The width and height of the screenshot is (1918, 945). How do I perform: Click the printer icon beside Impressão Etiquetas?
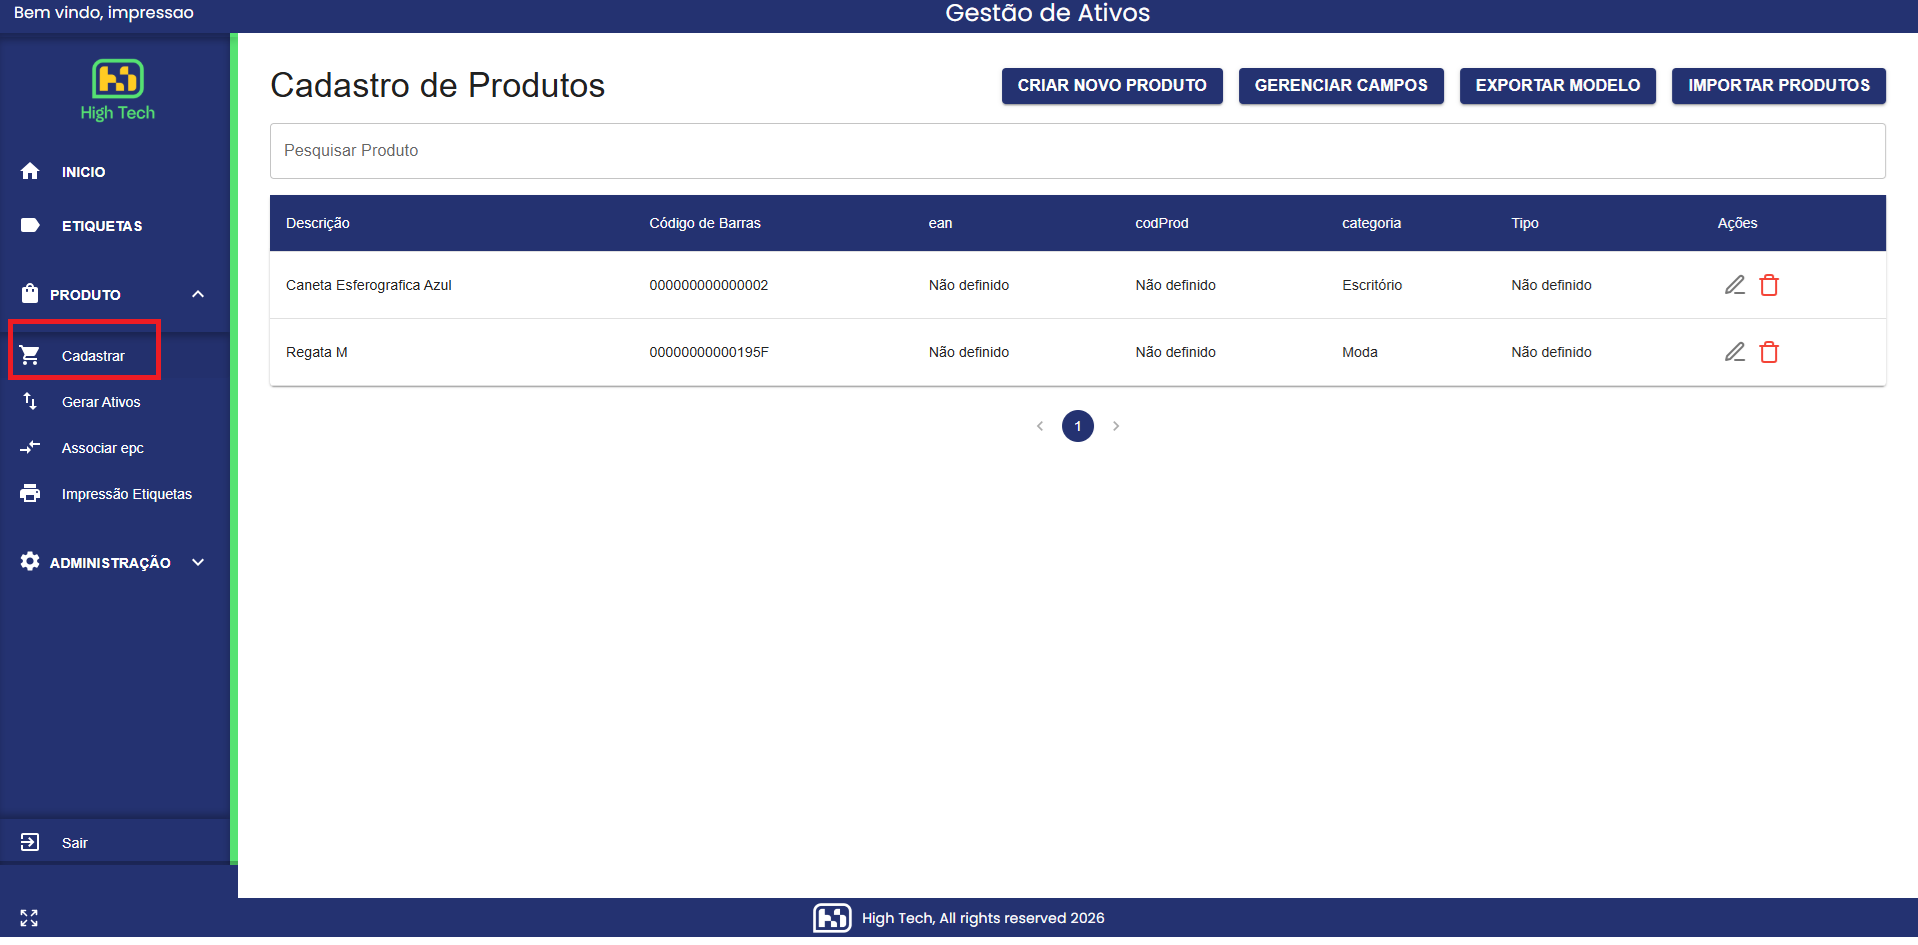[30, 493]
